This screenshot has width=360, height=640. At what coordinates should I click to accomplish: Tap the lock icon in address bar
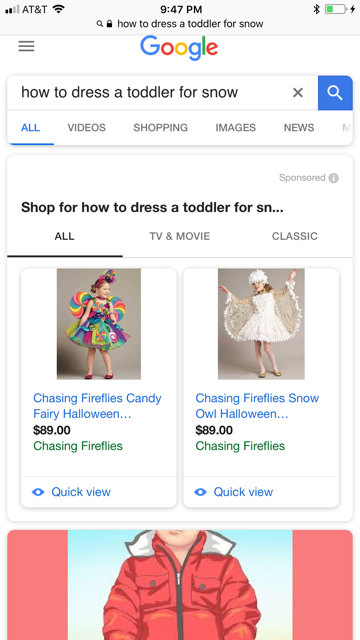(109, 24)
